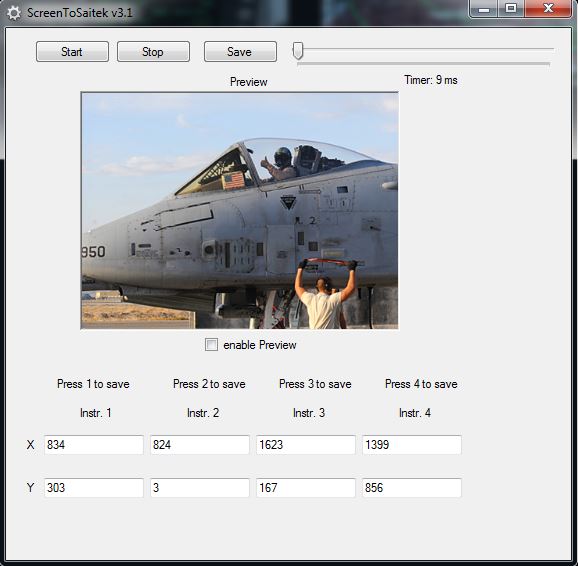Focus the Instr. 3 X field (1623)
Image resolution: width=578 pixels, height=566 pixels.
(x=306, y=445)
